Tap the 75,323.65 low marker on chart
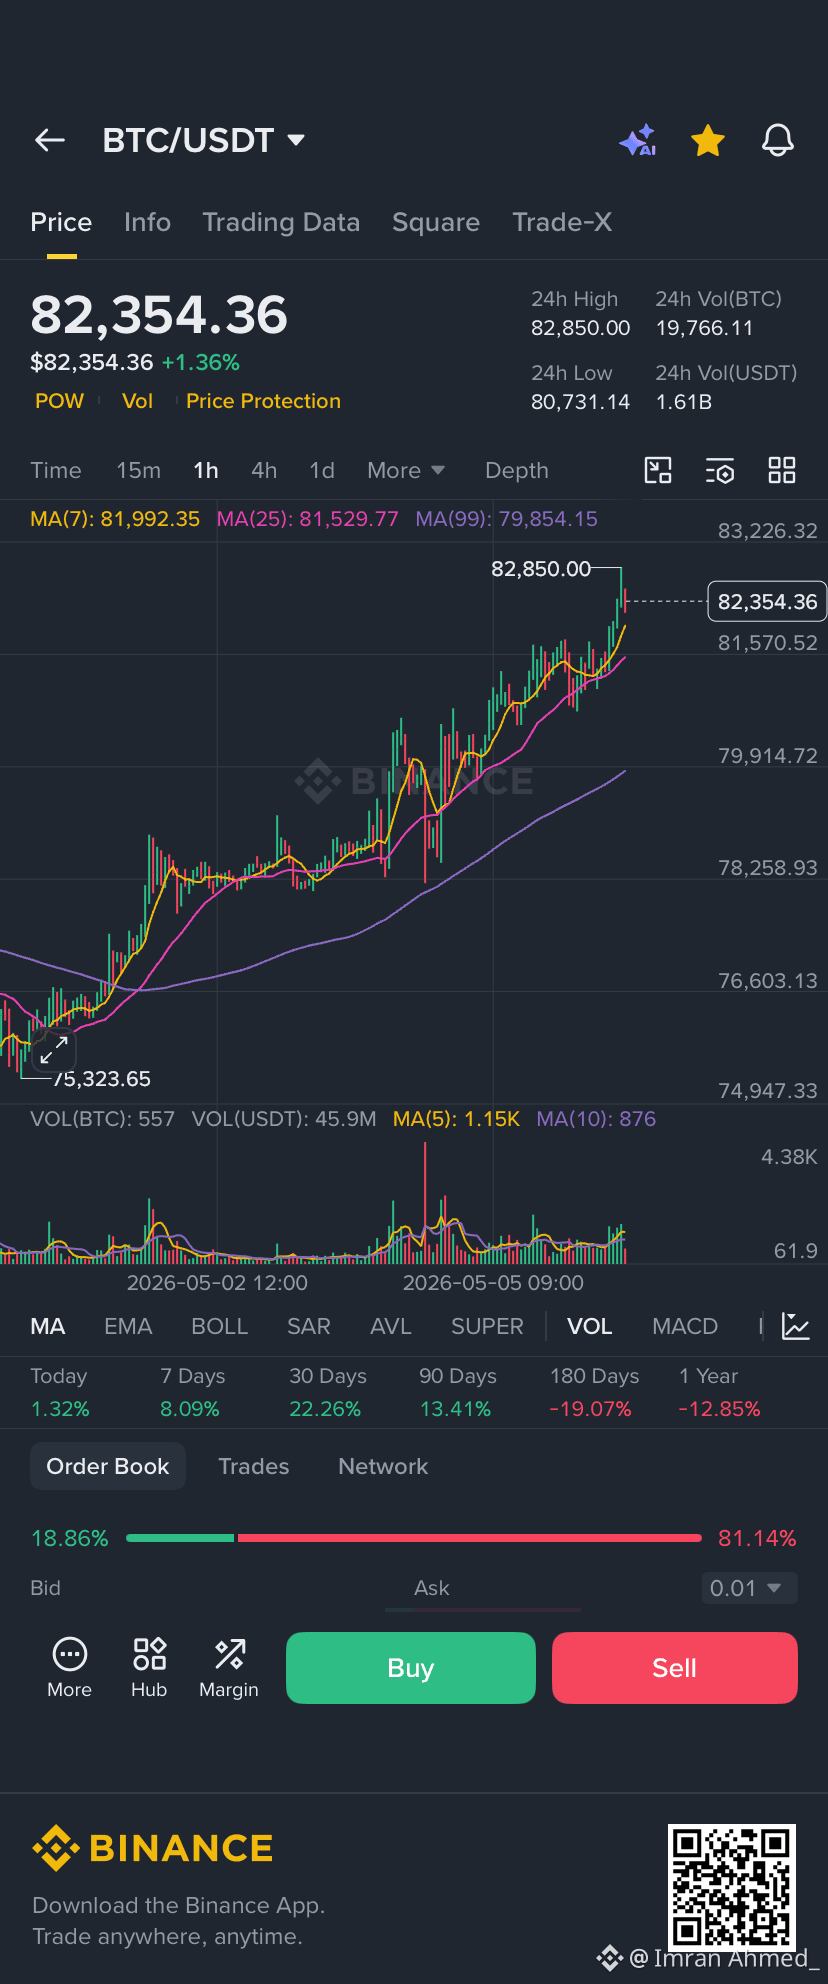Image resolution: width=828 pixels, height=1984 pixels. click(102, 1079)
